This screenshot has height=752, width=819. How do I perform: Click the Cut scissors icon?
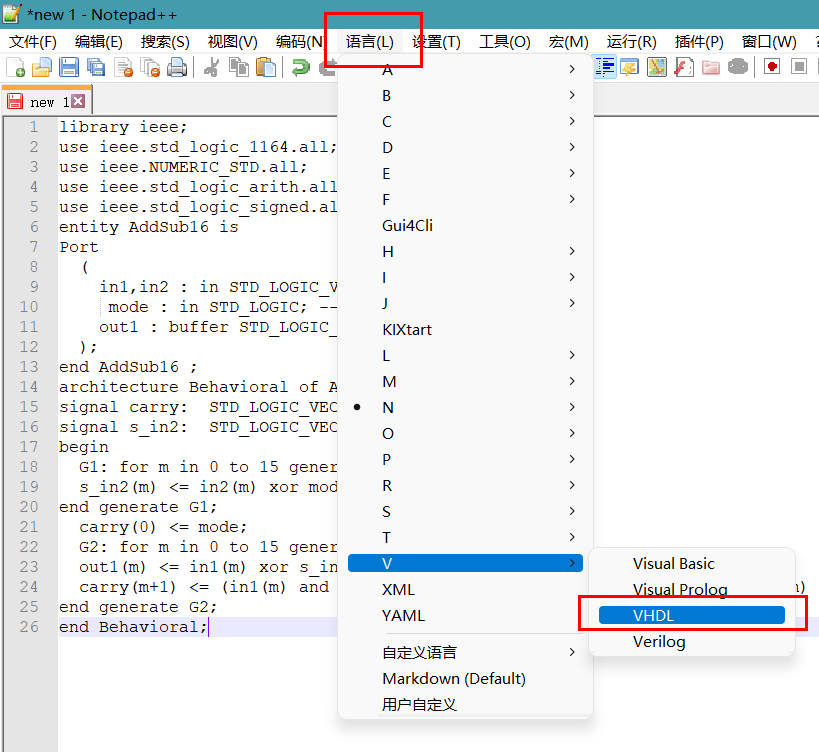point(212,67)
